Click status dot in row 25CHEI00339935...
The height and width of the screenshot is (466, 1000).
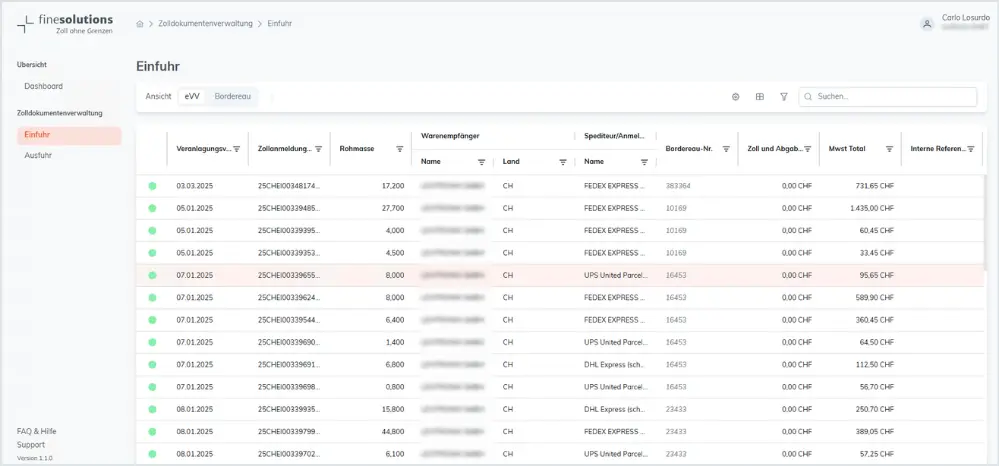152,409
